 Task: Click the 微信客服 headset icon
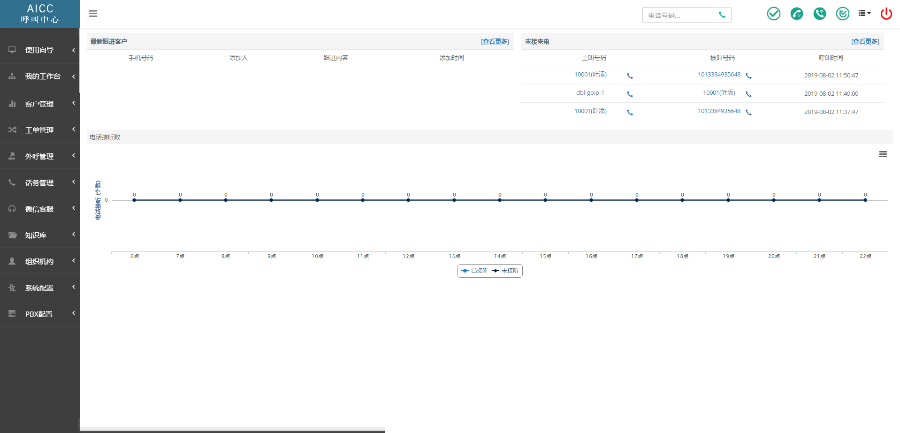(12, 209)
